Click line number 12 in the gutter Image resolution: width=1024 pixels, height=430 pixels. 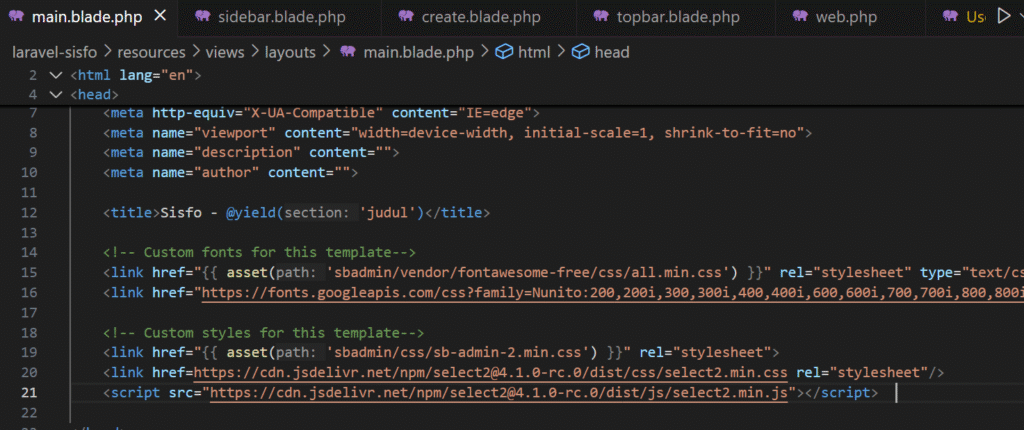tap(28, 212)
